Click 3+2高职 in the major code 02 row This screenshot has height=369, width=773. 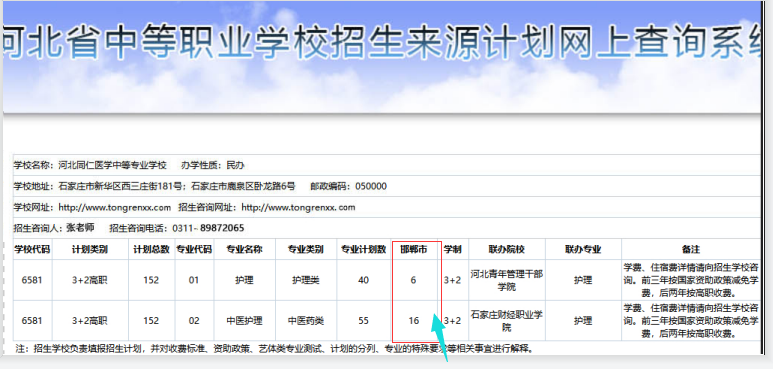pos(90,320)
